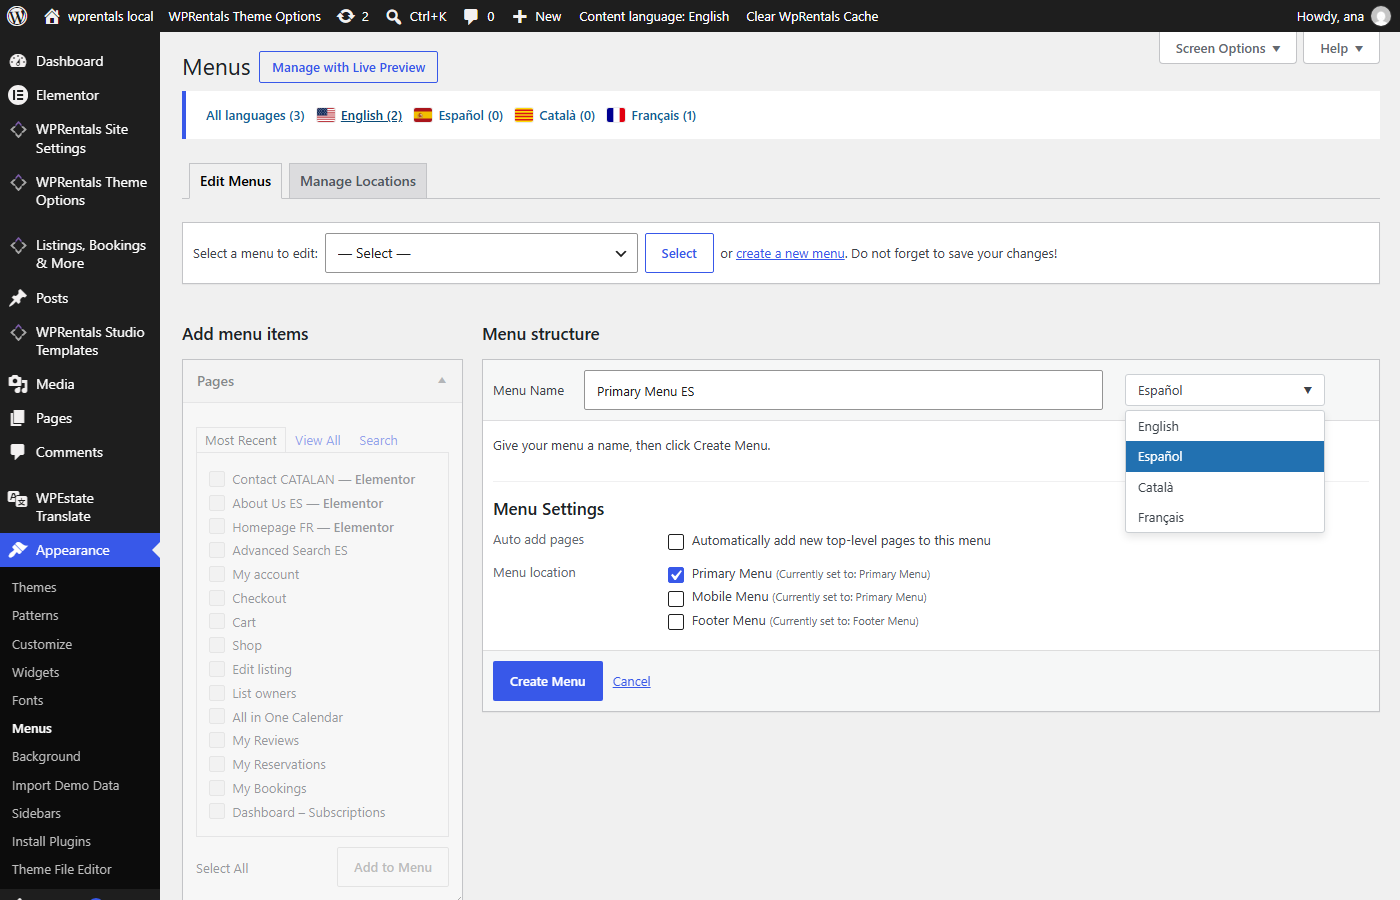Collapse the Pages accordion section
The height and width of the screenshot is (900, 1400).
click(x=442, y=381)
